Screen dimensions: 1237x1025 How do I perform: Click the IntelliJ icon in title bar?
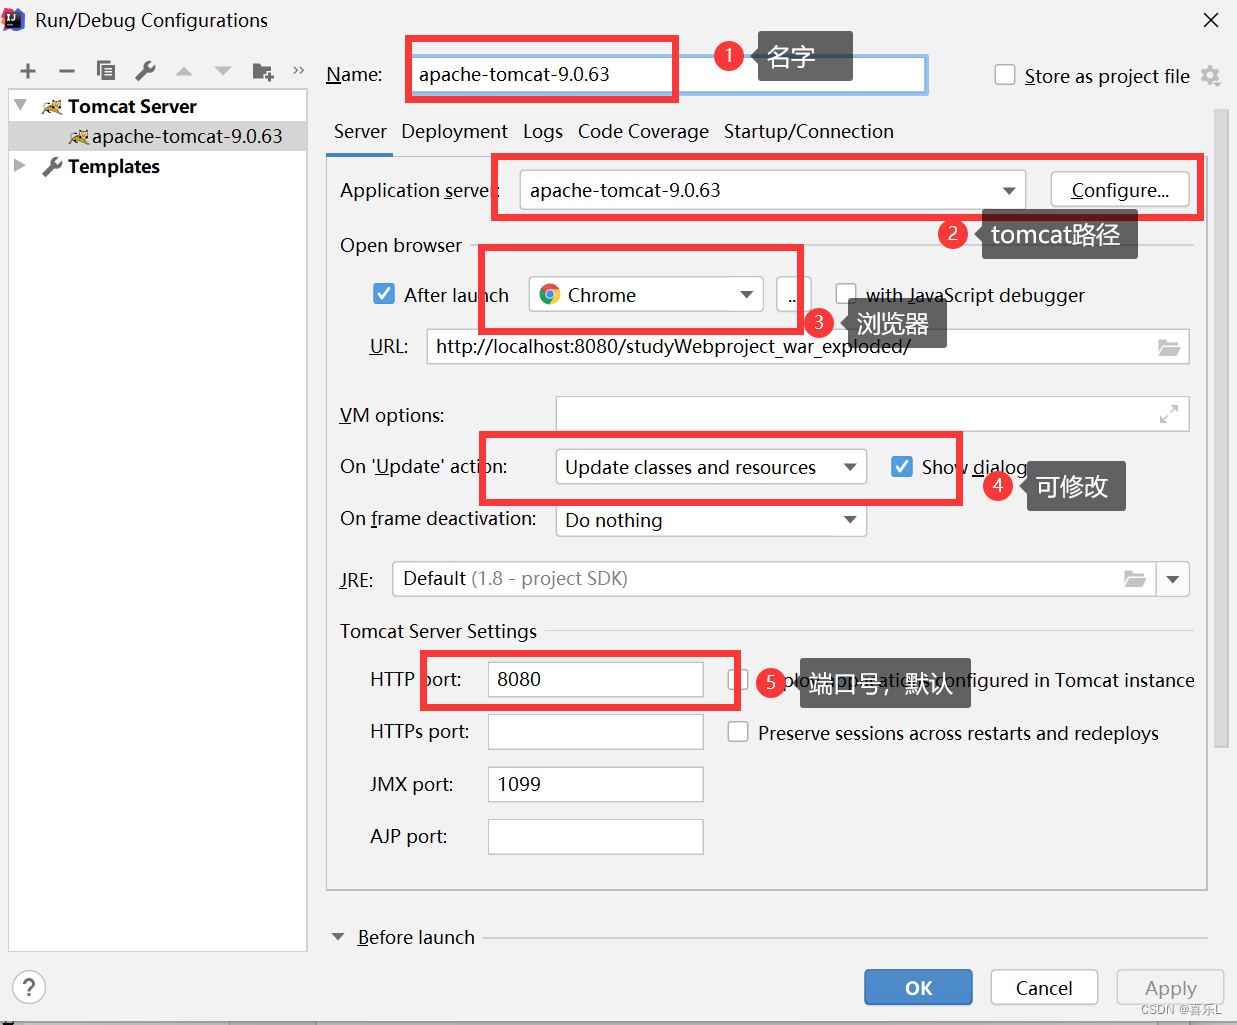[x=13, y=19]
